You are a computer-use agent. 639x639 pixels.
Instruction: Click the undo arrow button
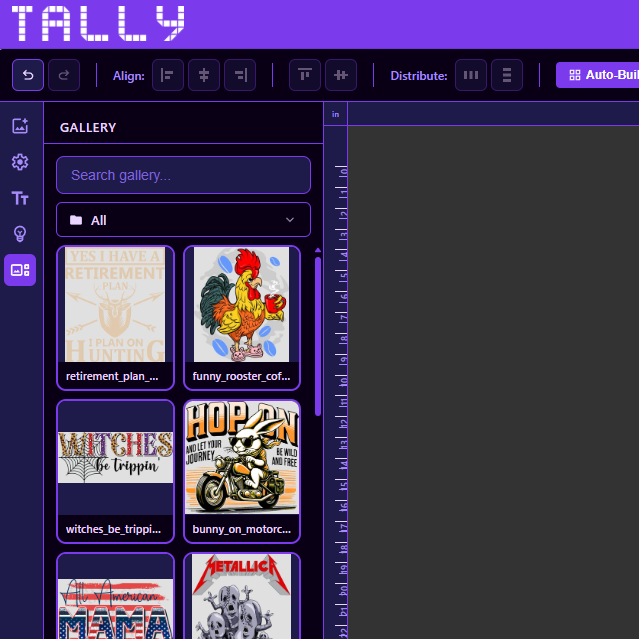tap(28, 75)
